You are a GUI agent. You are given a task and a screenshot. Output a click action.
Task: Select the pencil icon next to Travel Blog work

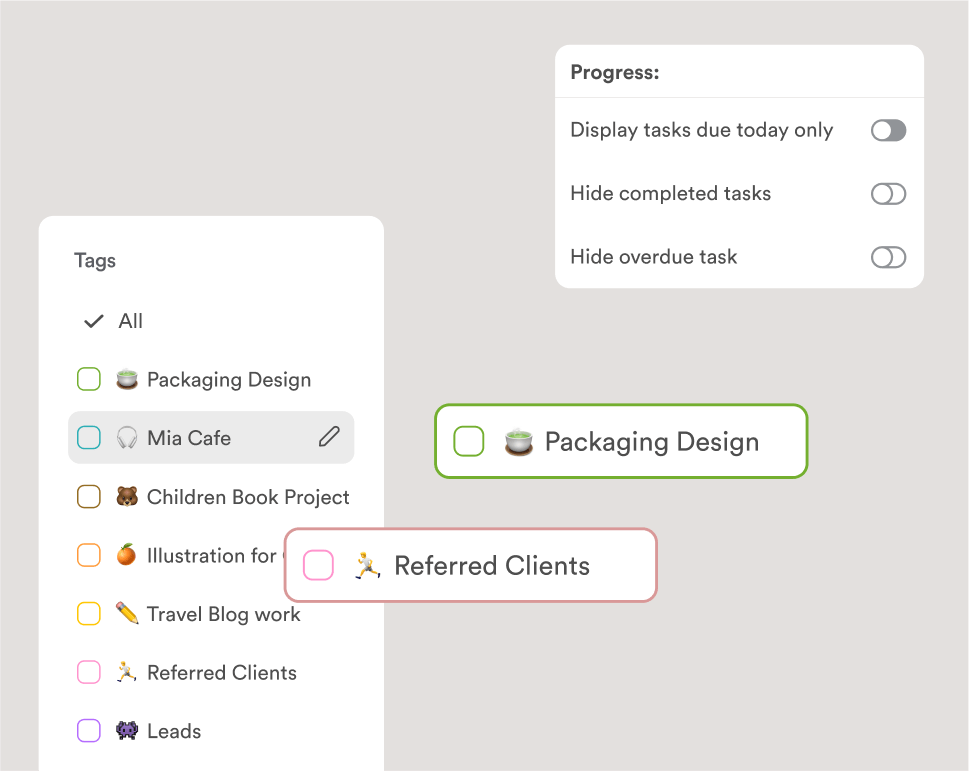point(126,614)
